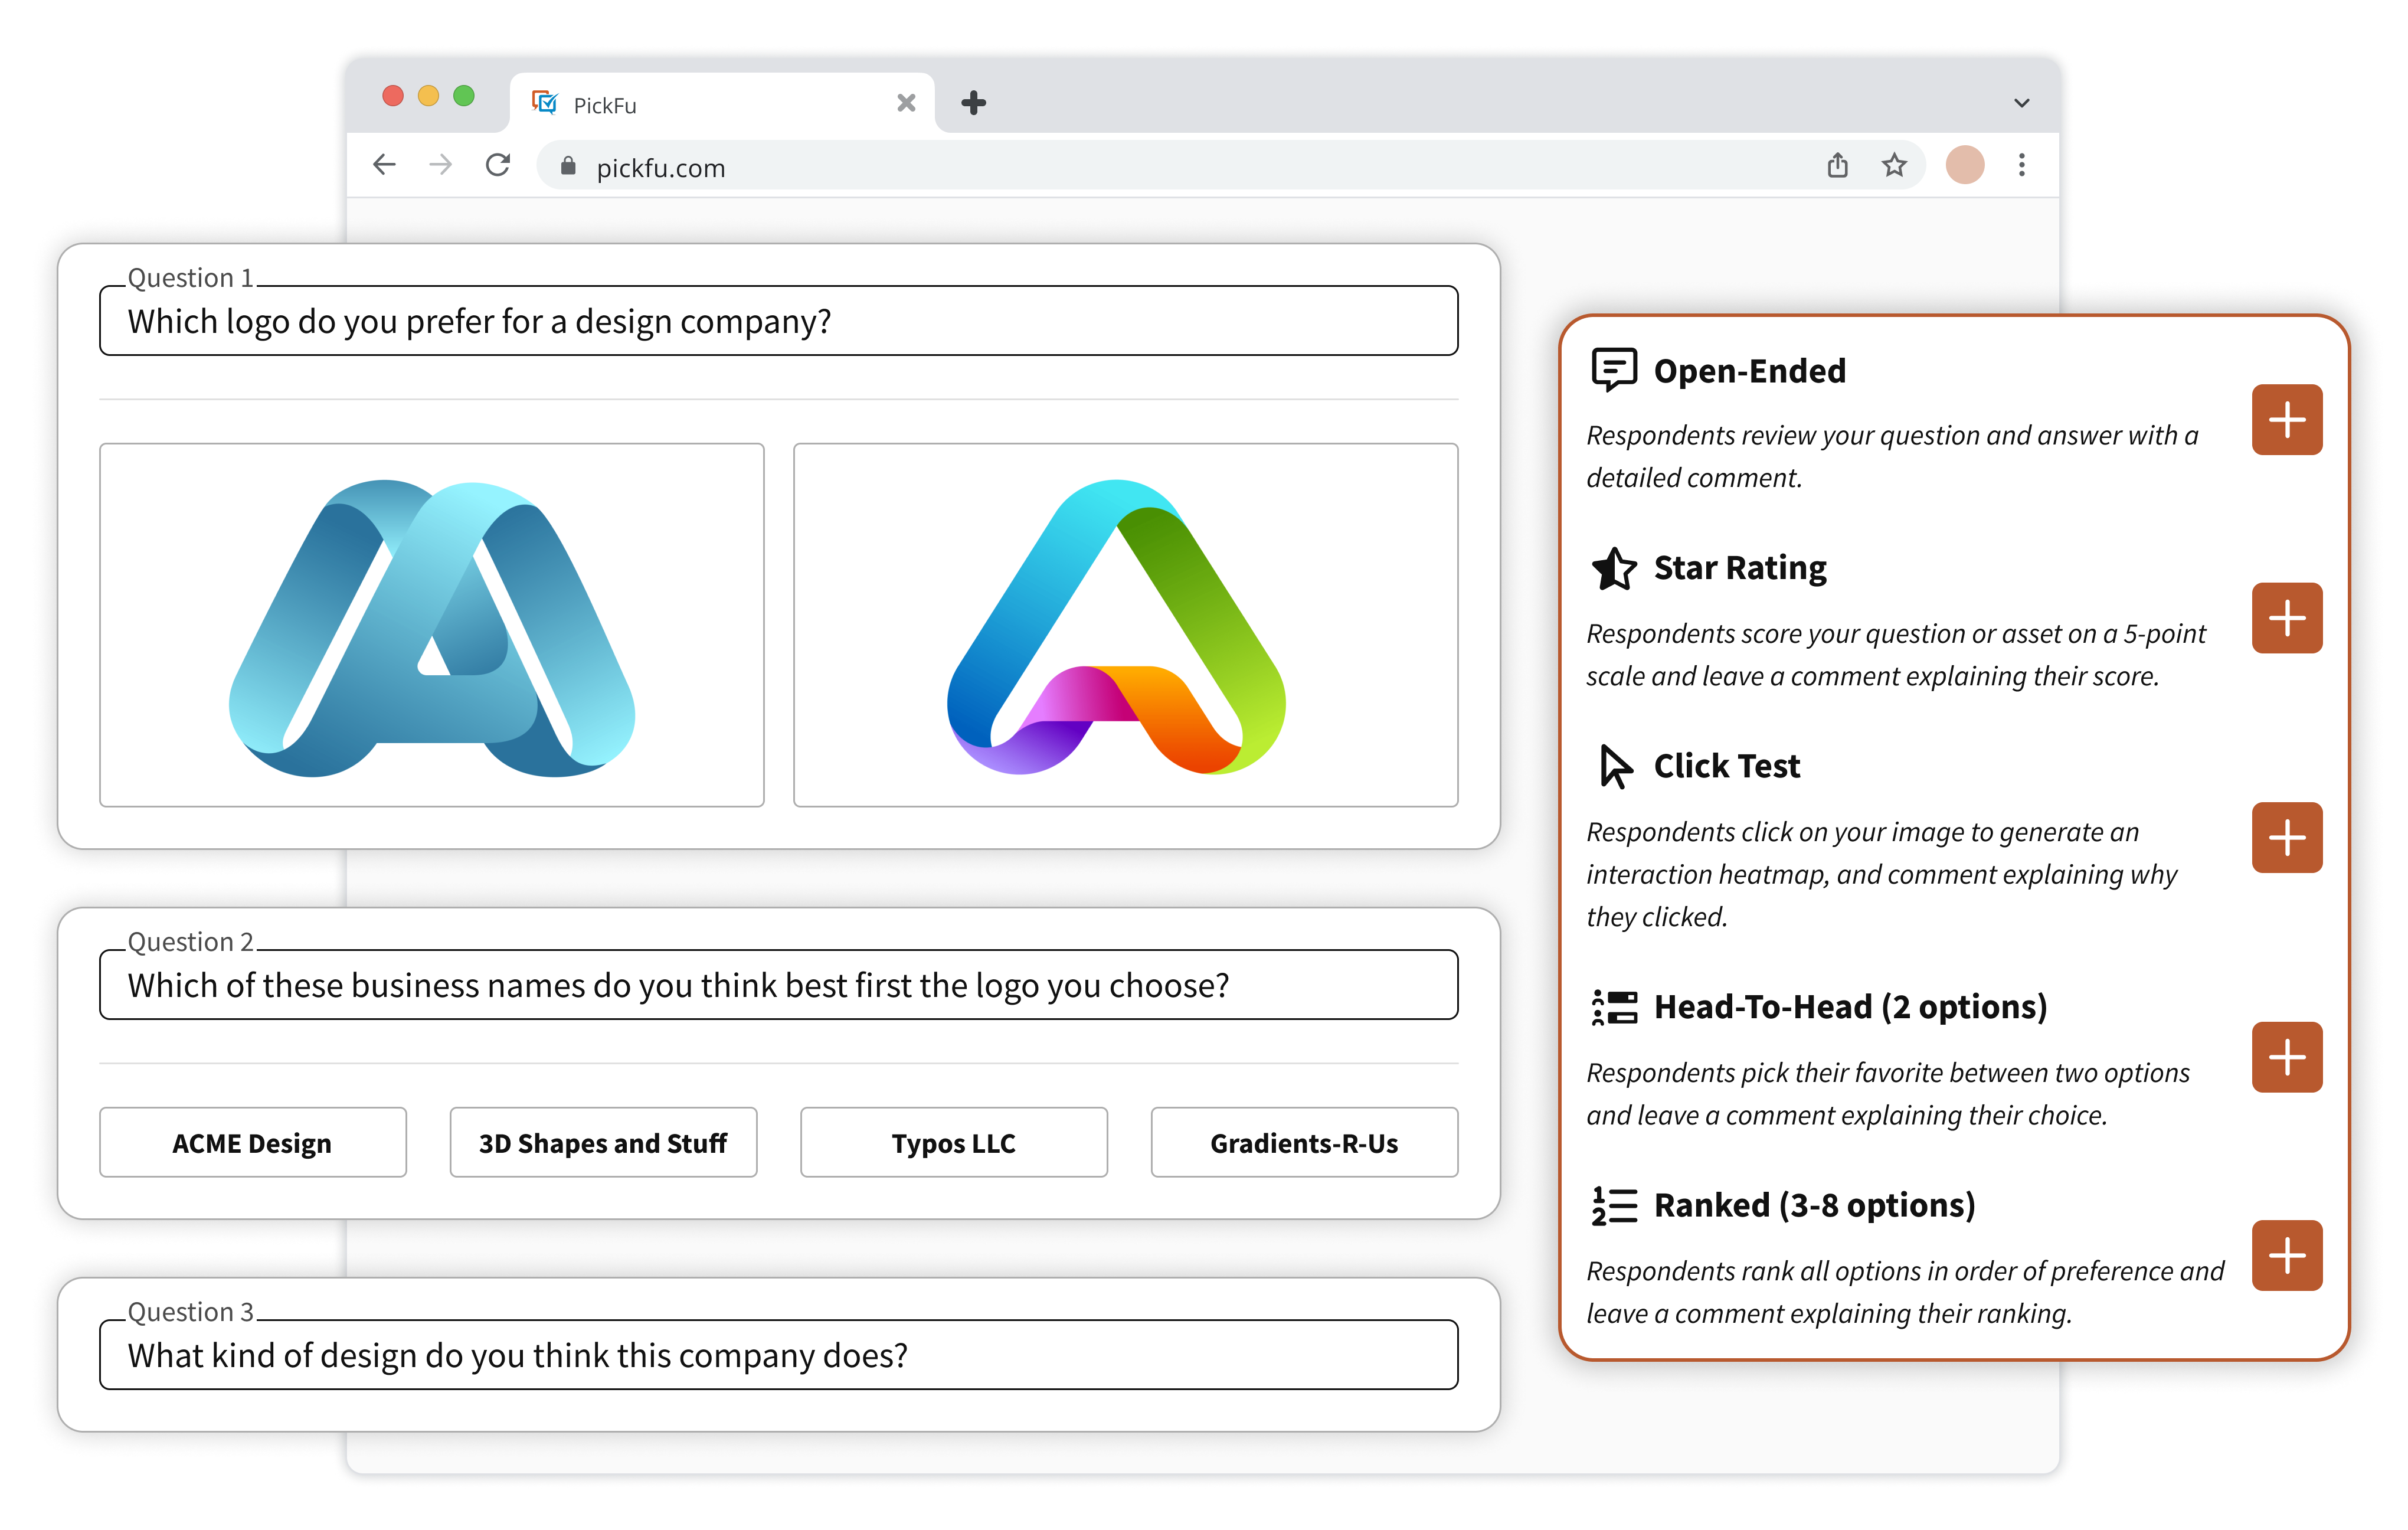Click the Open-Ended speech bubble icon
2408x1530 pixels.
(1612, 370)
